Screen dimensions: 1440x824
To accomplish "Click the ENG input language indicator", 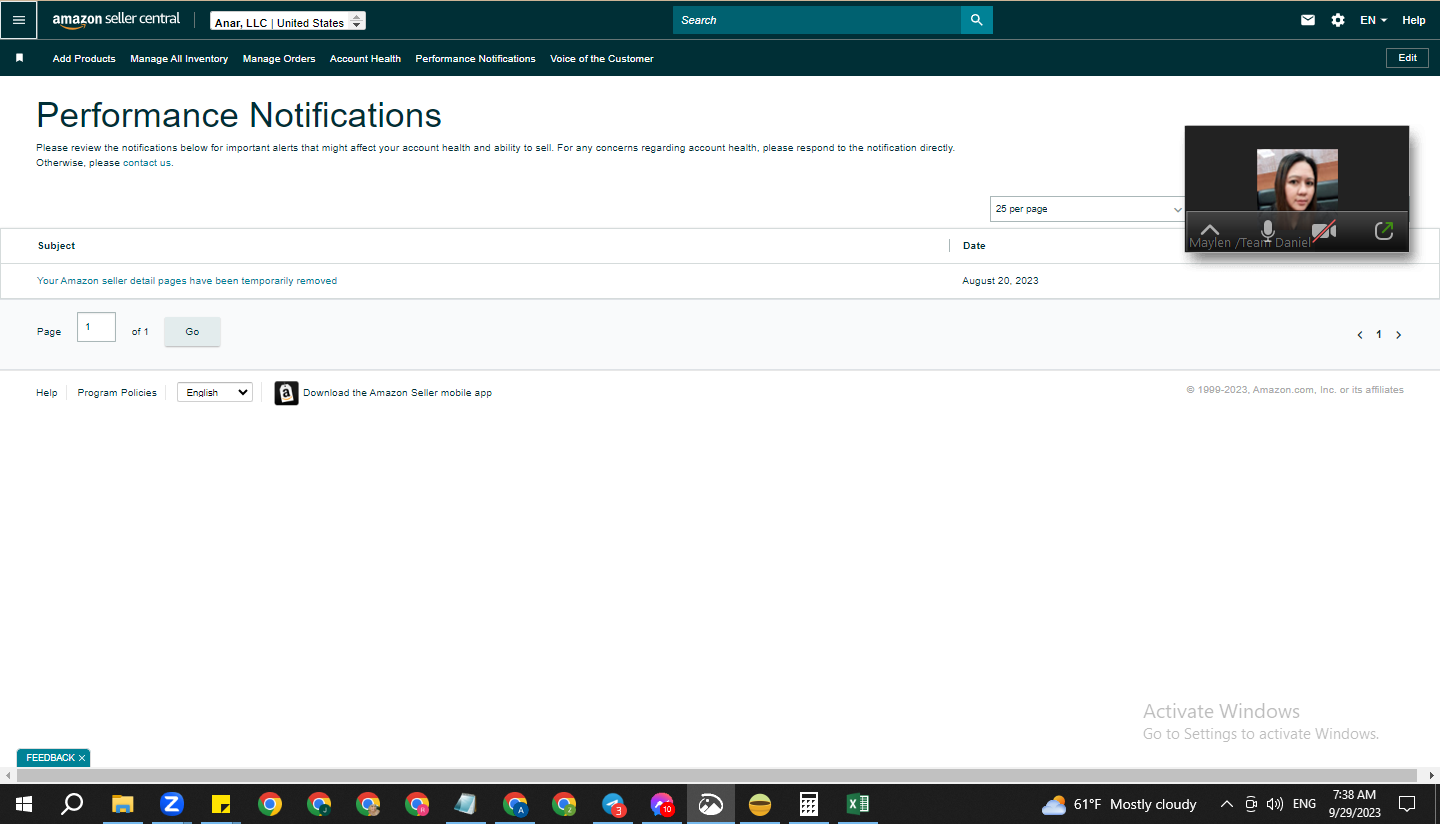I will coord(1304,804).
